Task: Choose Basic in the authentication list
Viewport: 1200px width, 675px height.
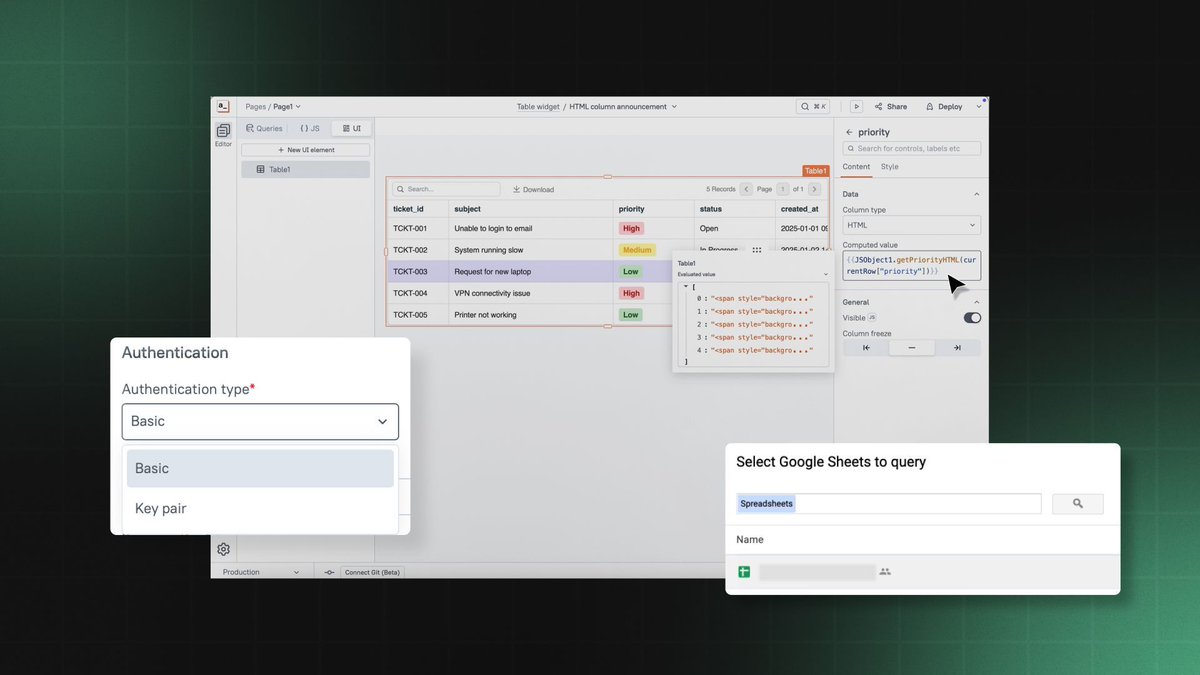Action: pyautogui.click(x=260, y=468)
